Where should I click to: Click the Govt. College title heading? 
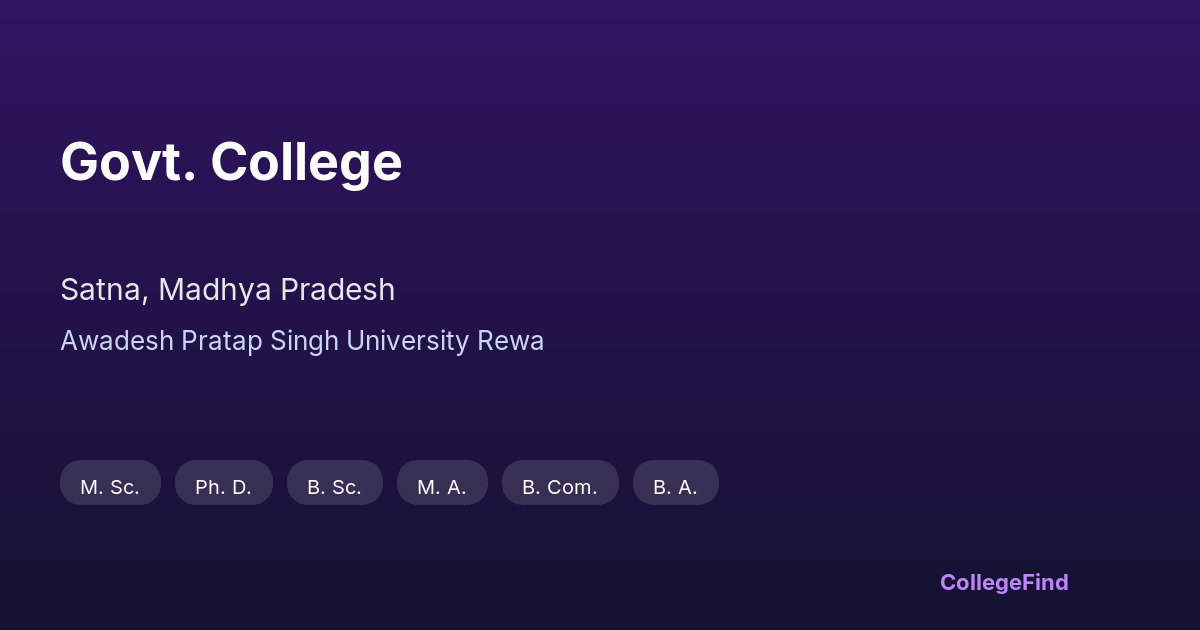click(x=231, y=161)
